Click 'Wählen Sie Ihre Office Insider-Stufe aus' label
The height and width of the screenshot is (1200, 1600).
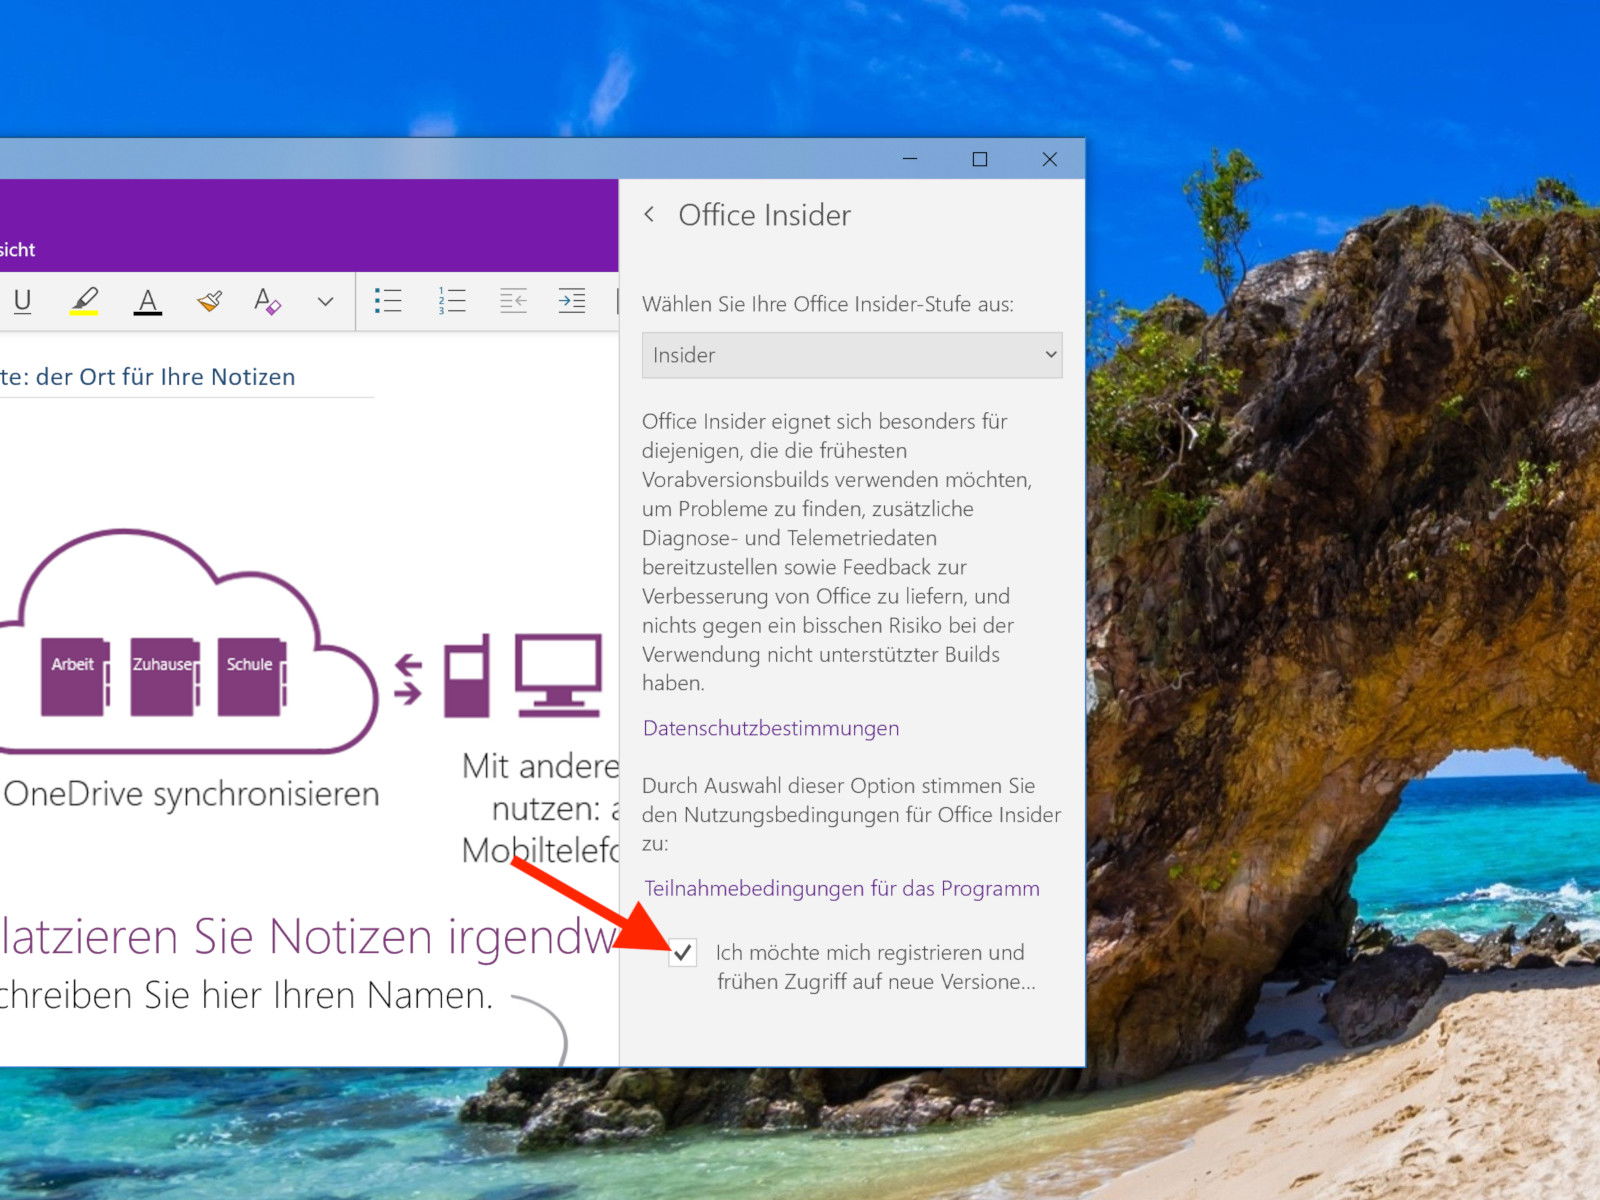point(828,304)
